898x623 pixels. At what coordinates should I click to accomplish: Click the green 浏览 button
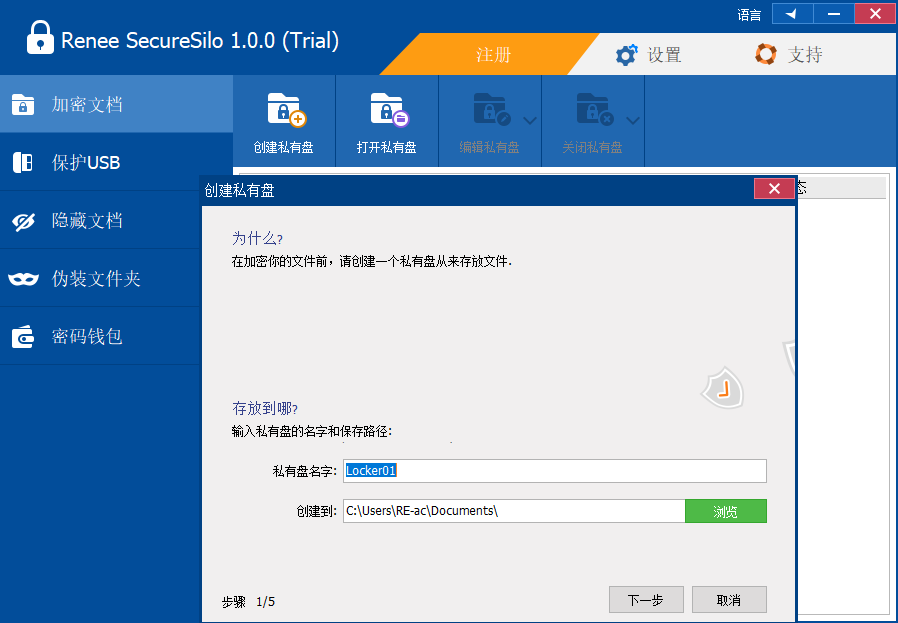point(726,511)
